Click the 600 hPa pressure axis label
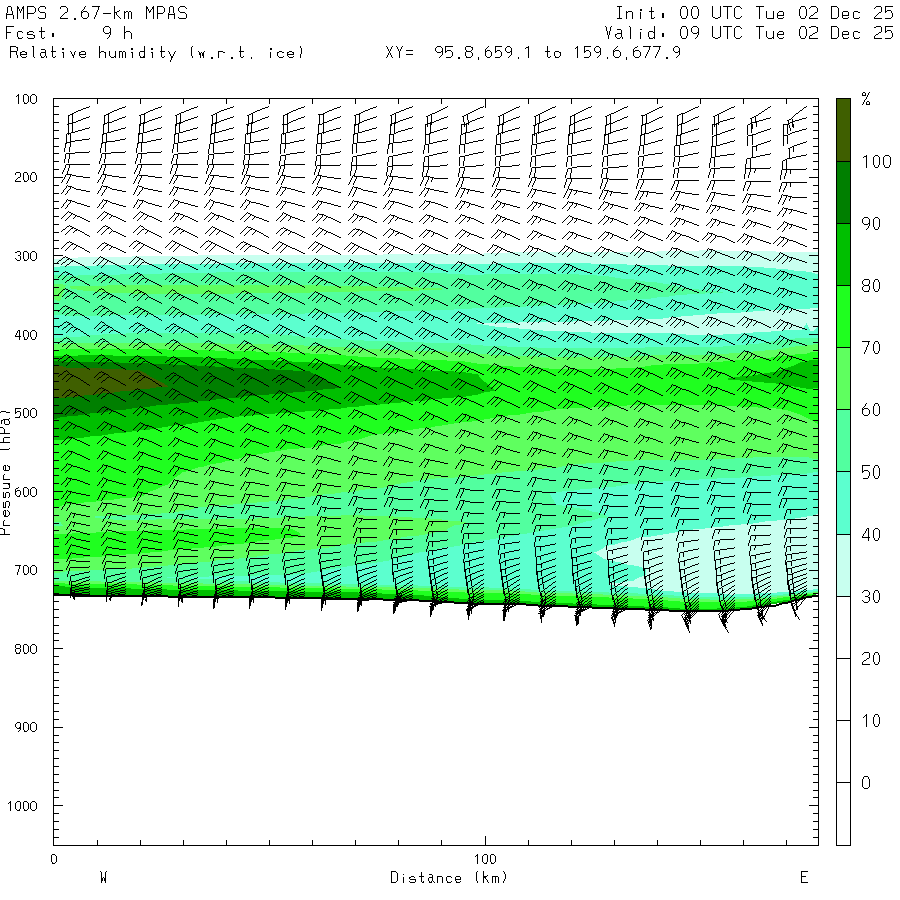900x900 pixels. [26, 492]
